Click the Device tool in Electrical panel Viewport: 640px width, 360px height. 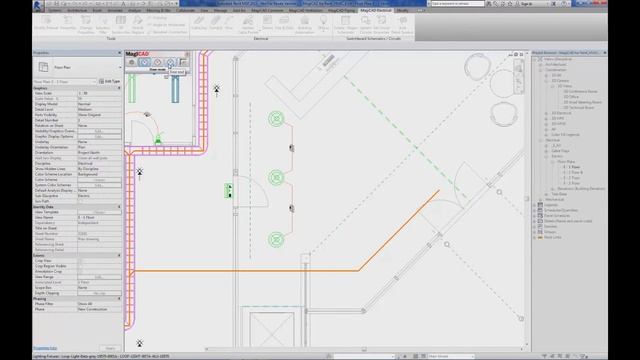(267, 23)
